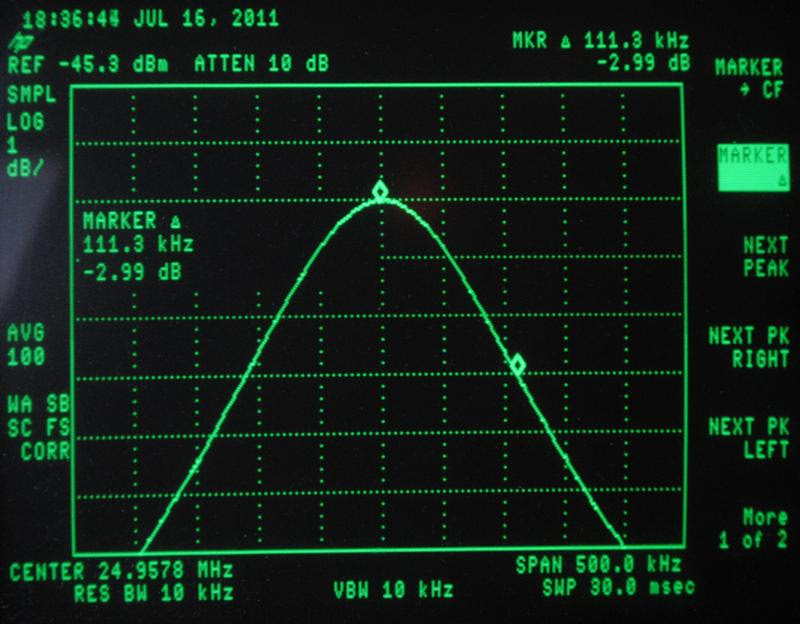The image size is (800, 624).
Task: Click the reference marker diamond at peak
Action: pyautogui.click(x=380, y=191)
